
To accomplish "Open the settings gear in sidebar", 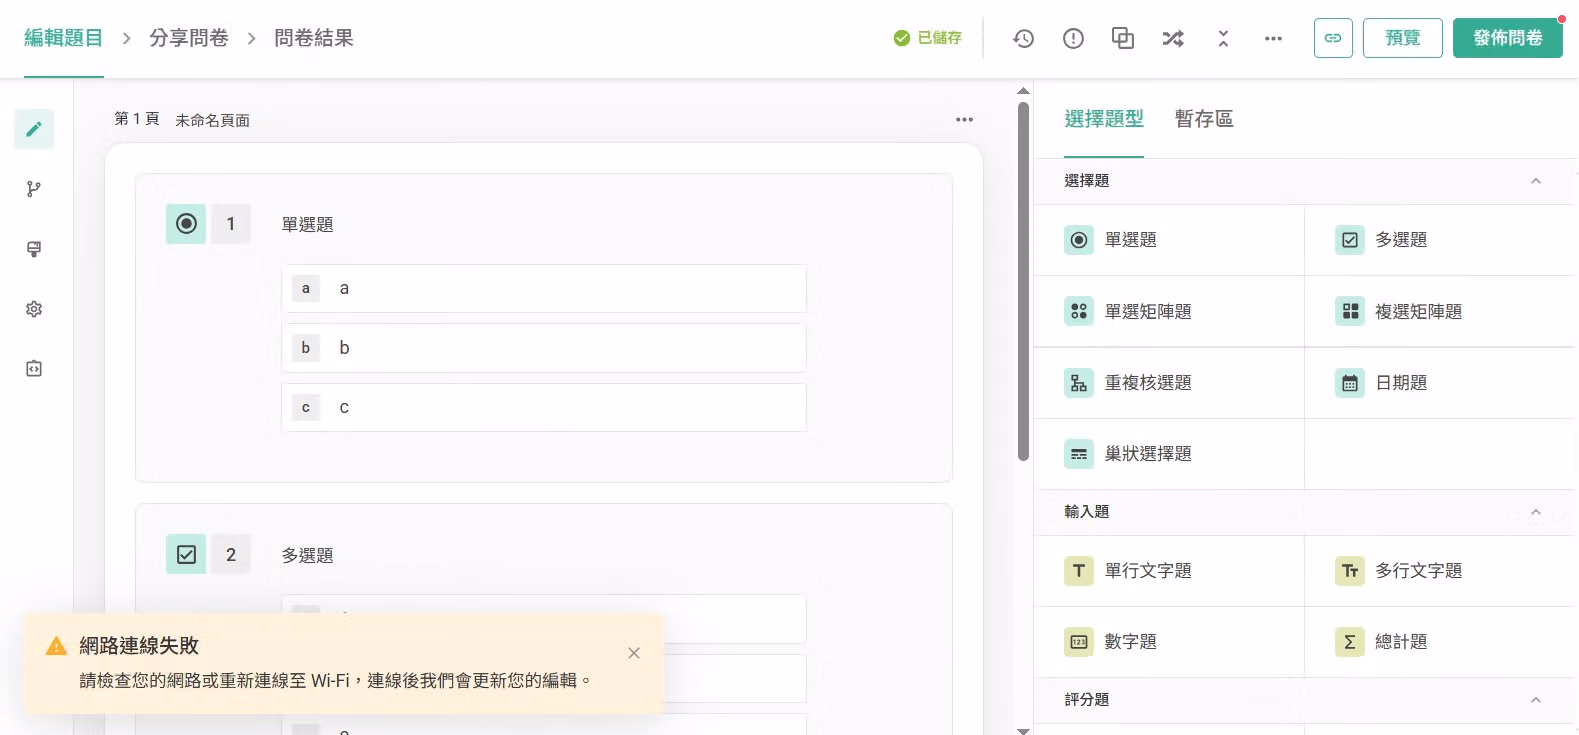I will [x=34, y=309].
